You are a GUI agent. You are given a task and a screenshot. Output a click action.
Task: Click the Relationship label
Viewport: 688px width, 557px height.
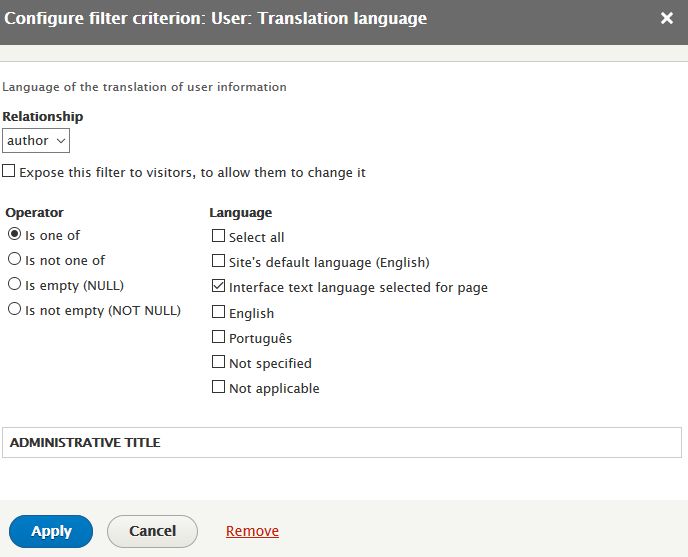tap(43, 116)
